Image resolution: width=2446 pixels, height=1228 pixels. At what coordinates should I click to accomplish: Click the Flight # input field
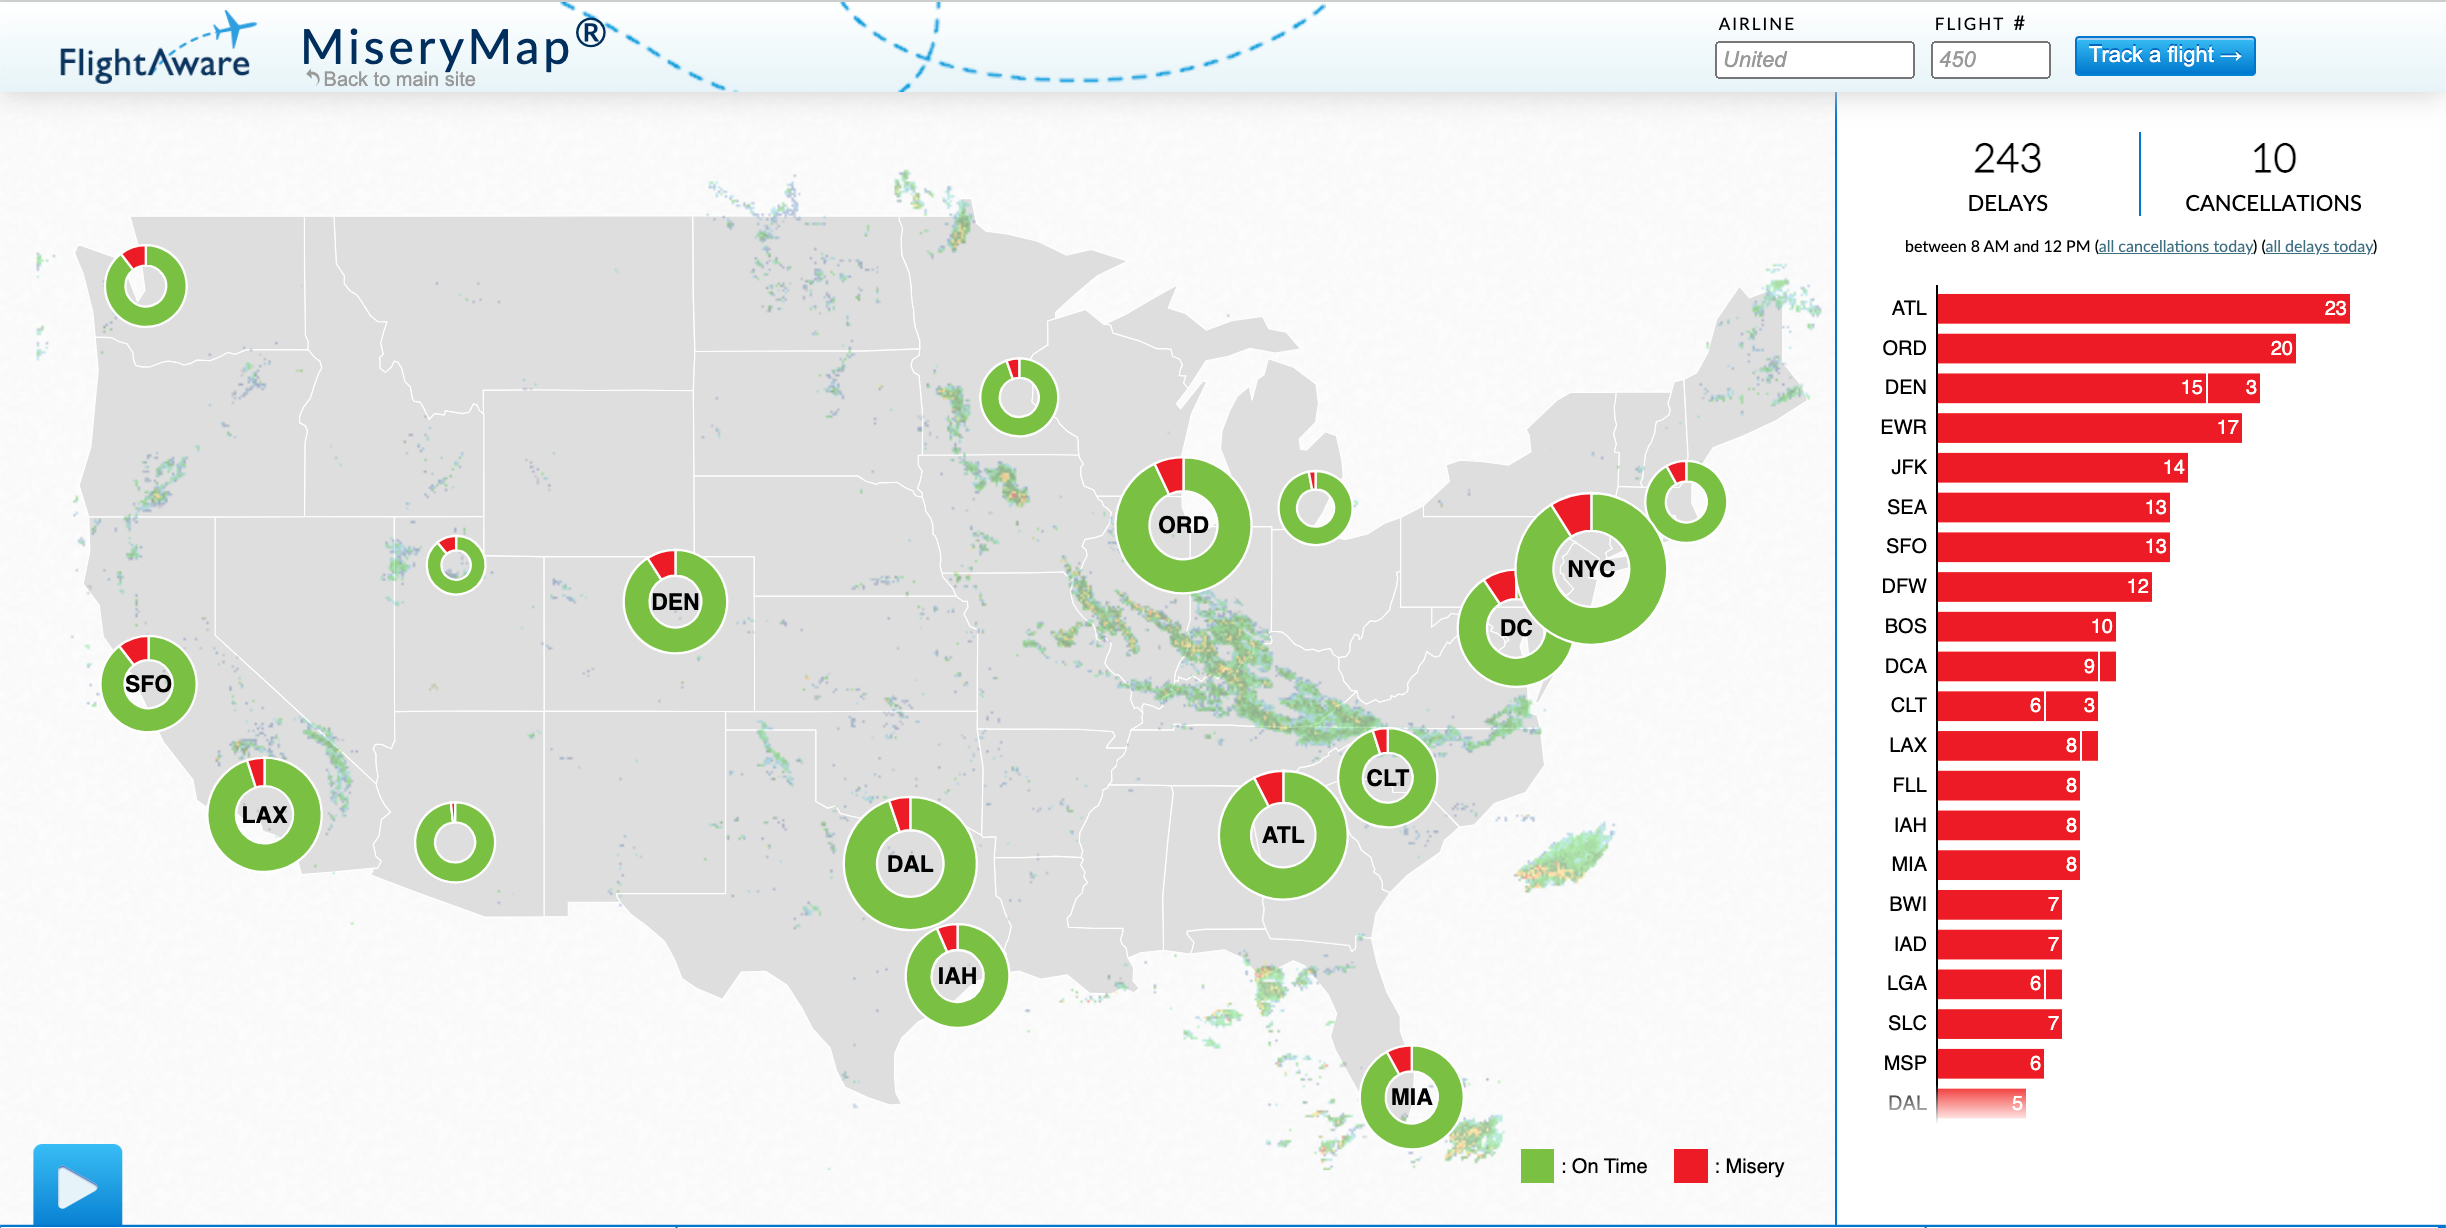click(x=1990, y=59)
